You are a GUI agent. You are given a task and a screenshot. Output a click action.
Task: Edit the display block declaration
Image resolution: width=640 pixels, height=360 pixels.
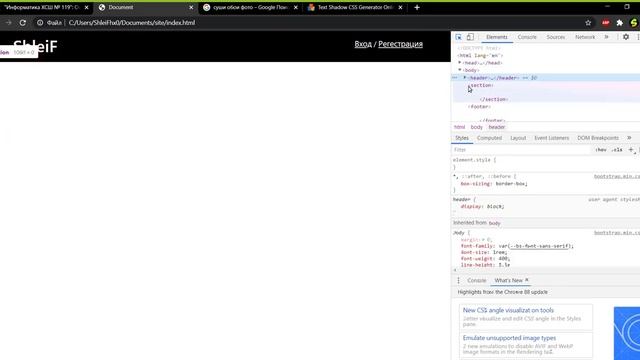coord(482,207)
